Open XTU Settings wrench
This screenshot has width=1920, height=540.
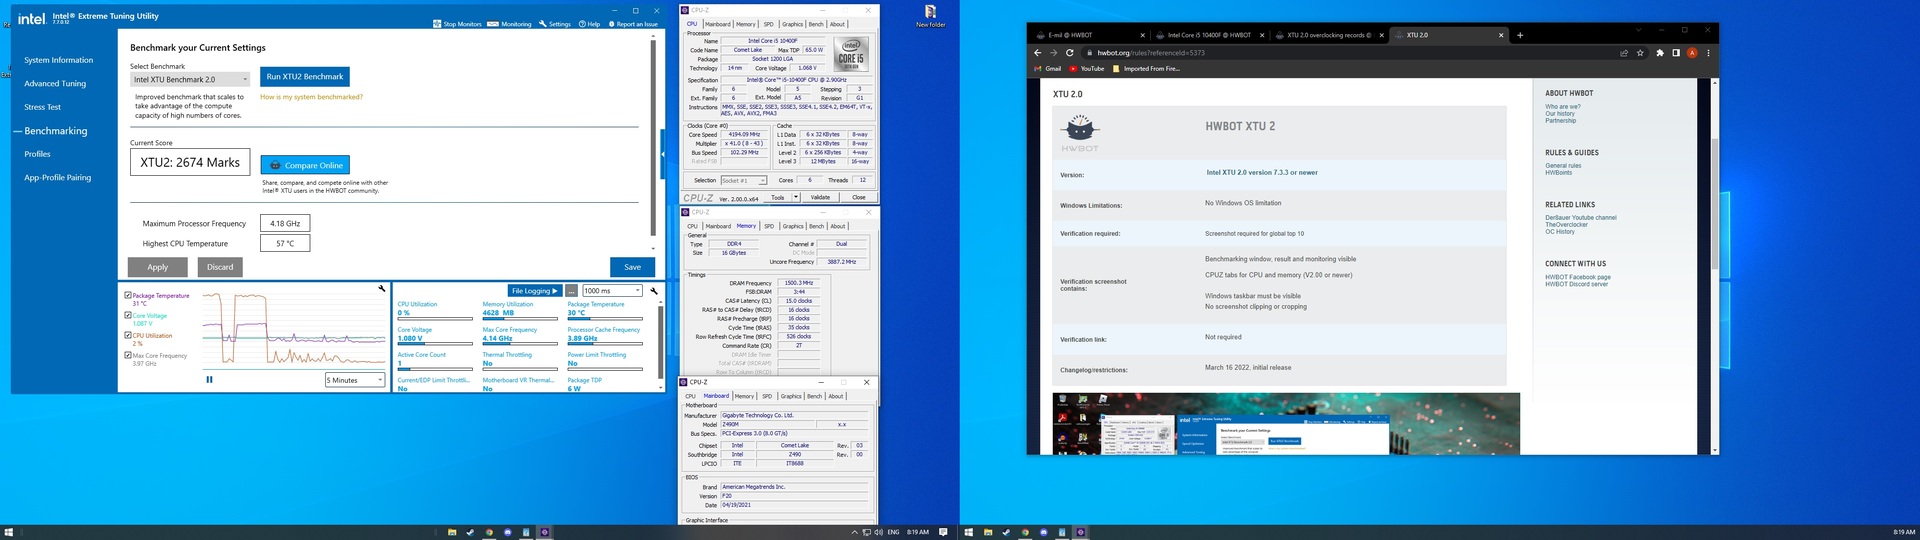pos(554,24)
